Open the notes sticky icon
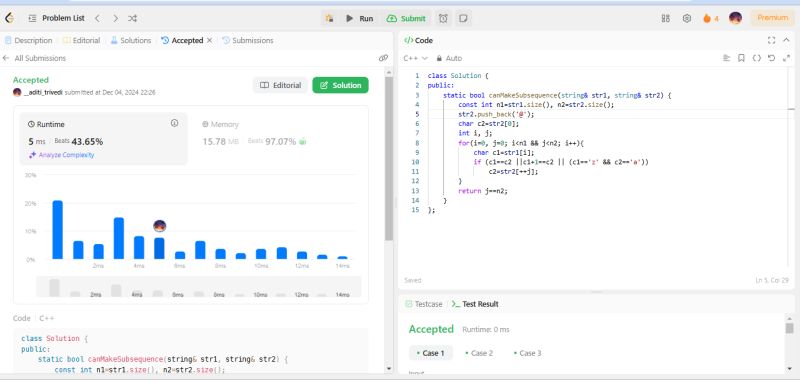 pyautogui.click(x=463, y=18)
